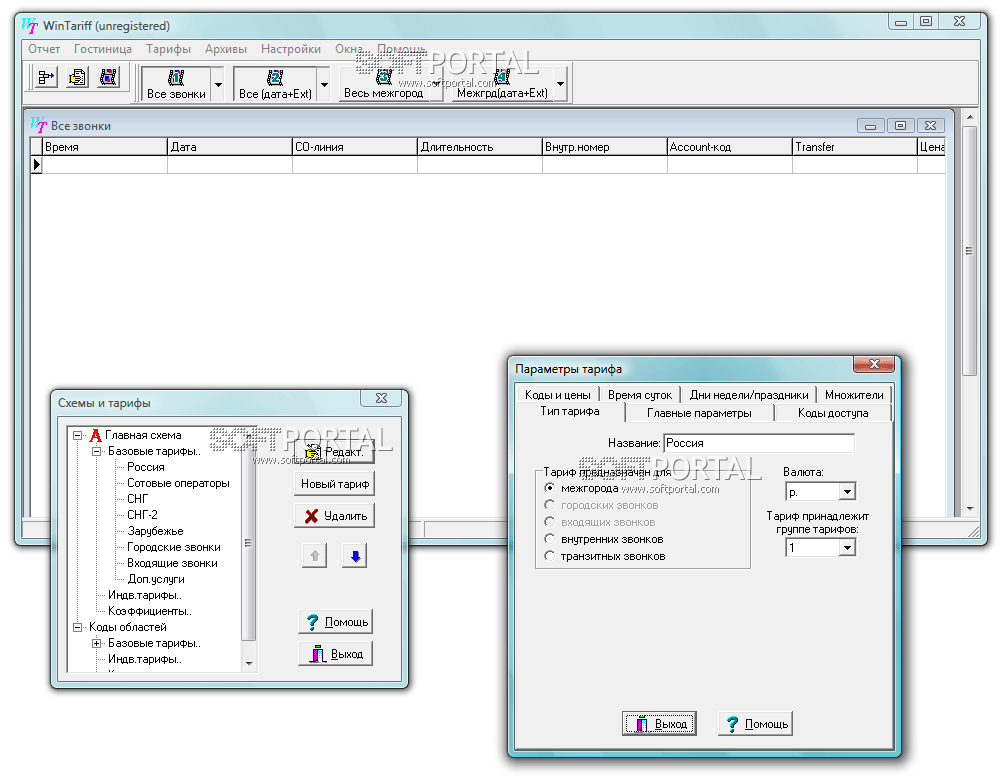Collapse the Главная схема tree node
Image resolution: width=1000 pixels, height=778 pixels.
pos(78,436)
